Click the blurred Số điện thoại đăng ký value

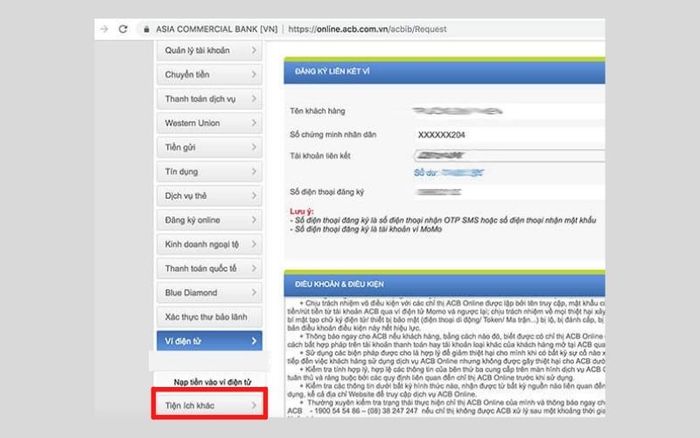pyautogui.click(x=438, y=192)
